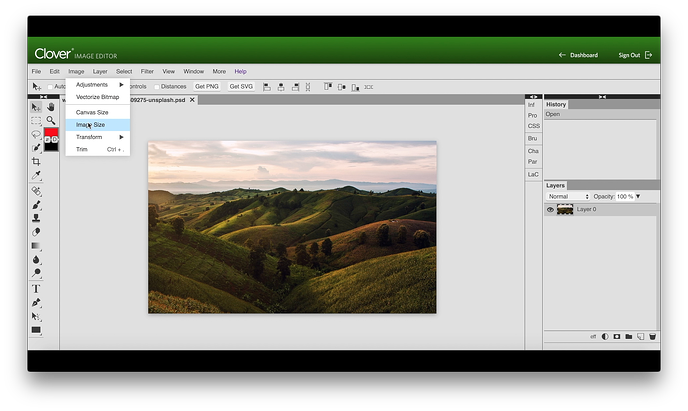
Task: Click the layer effects 'eff' icon
Action: click(593, 336)
